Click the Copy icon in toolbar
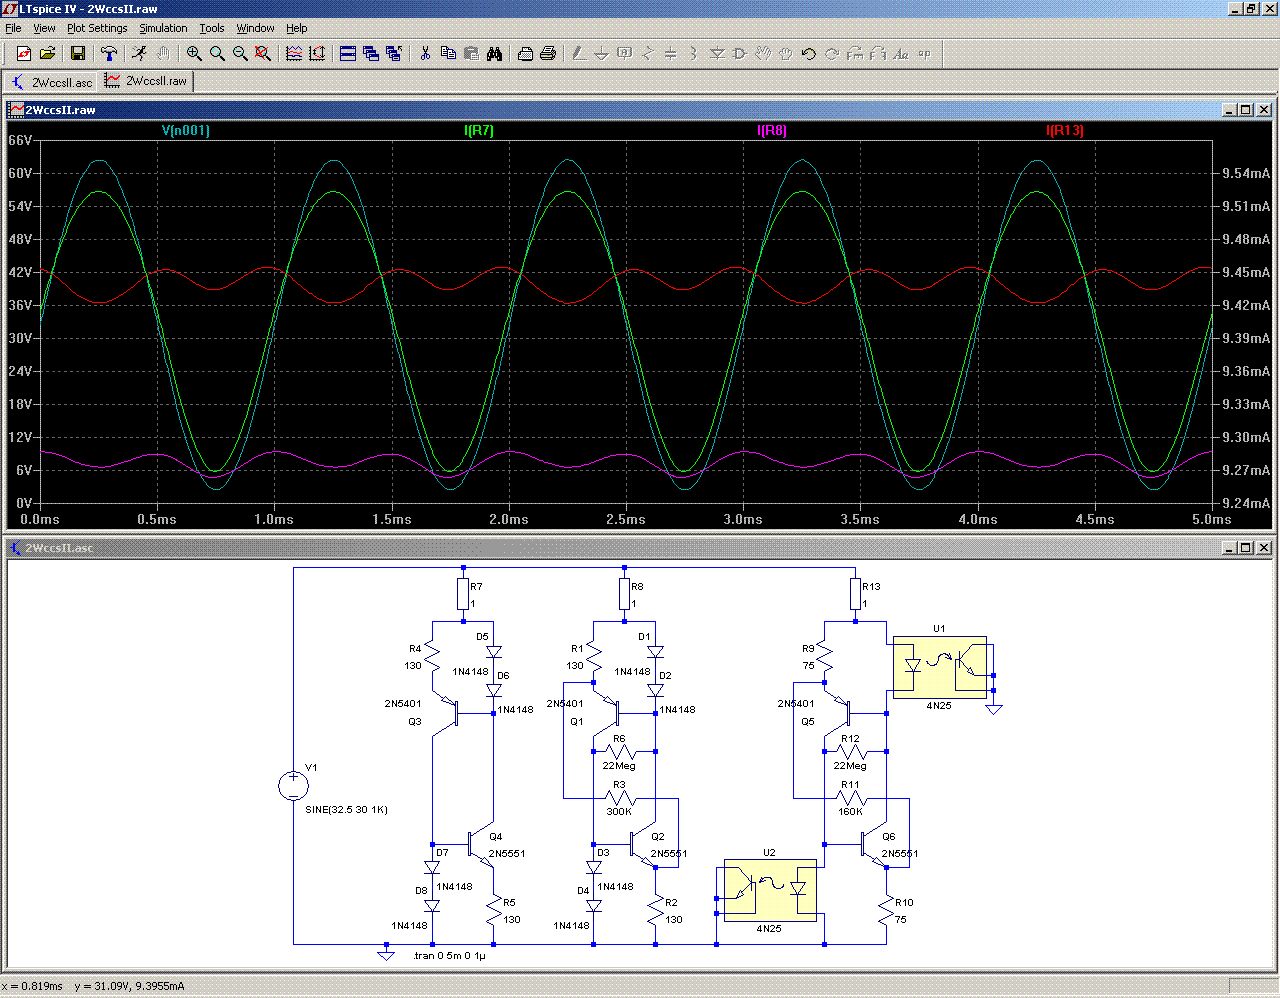 (x=448, y=54)
